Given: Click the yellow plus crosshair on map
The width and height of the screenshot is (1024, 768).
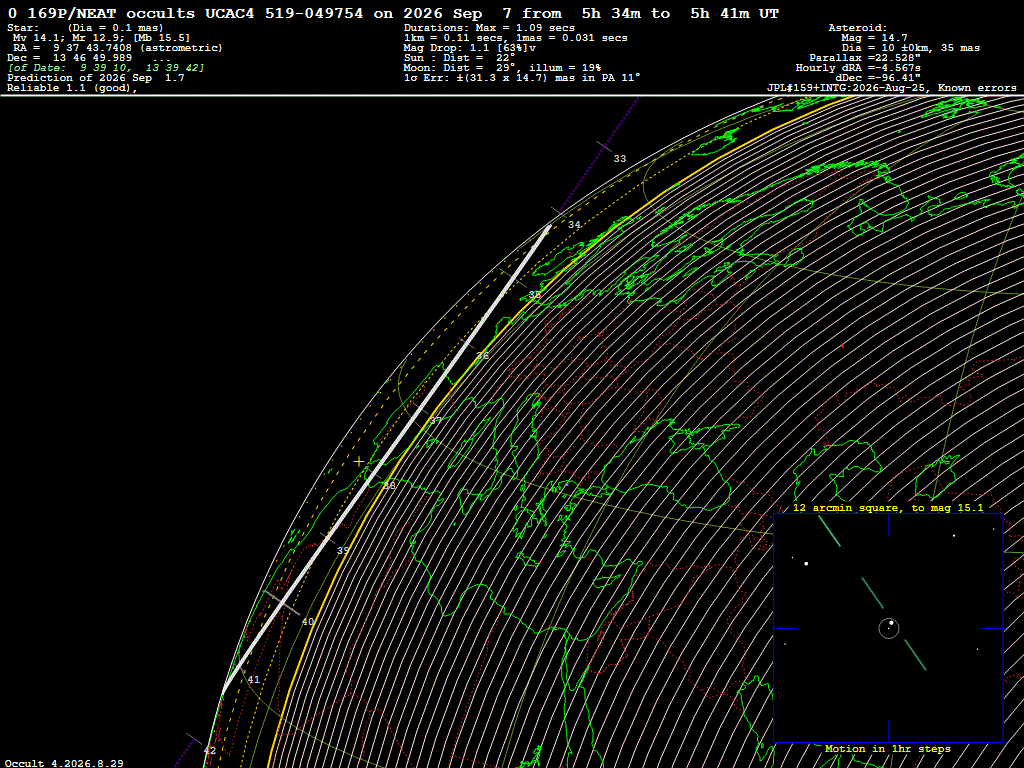Looking at the screenshot, I should (359, 462).
